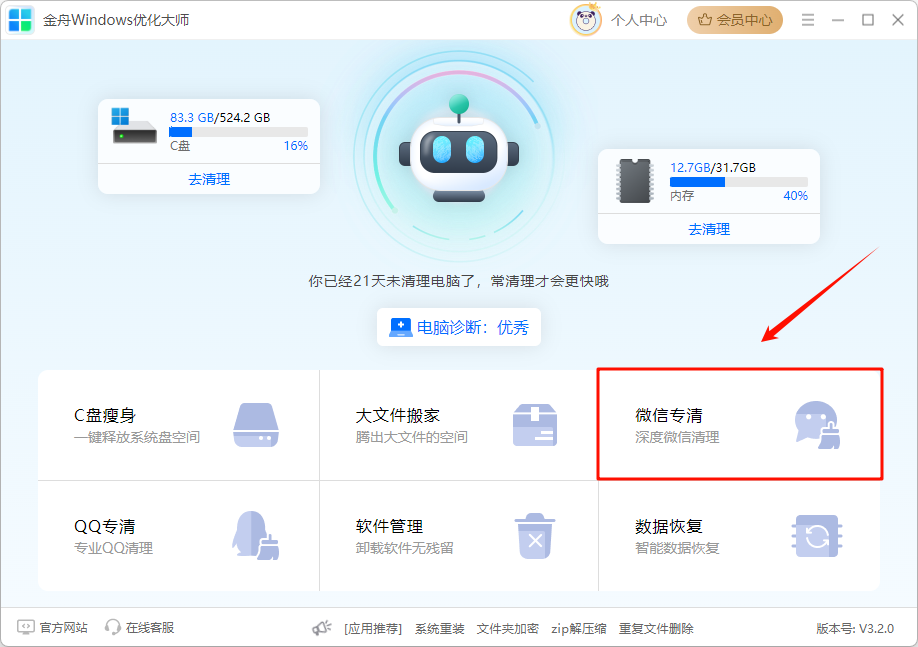The image size is (918, 647).
Task: Click the robot mascot in the center
Action: pos(459,149)
